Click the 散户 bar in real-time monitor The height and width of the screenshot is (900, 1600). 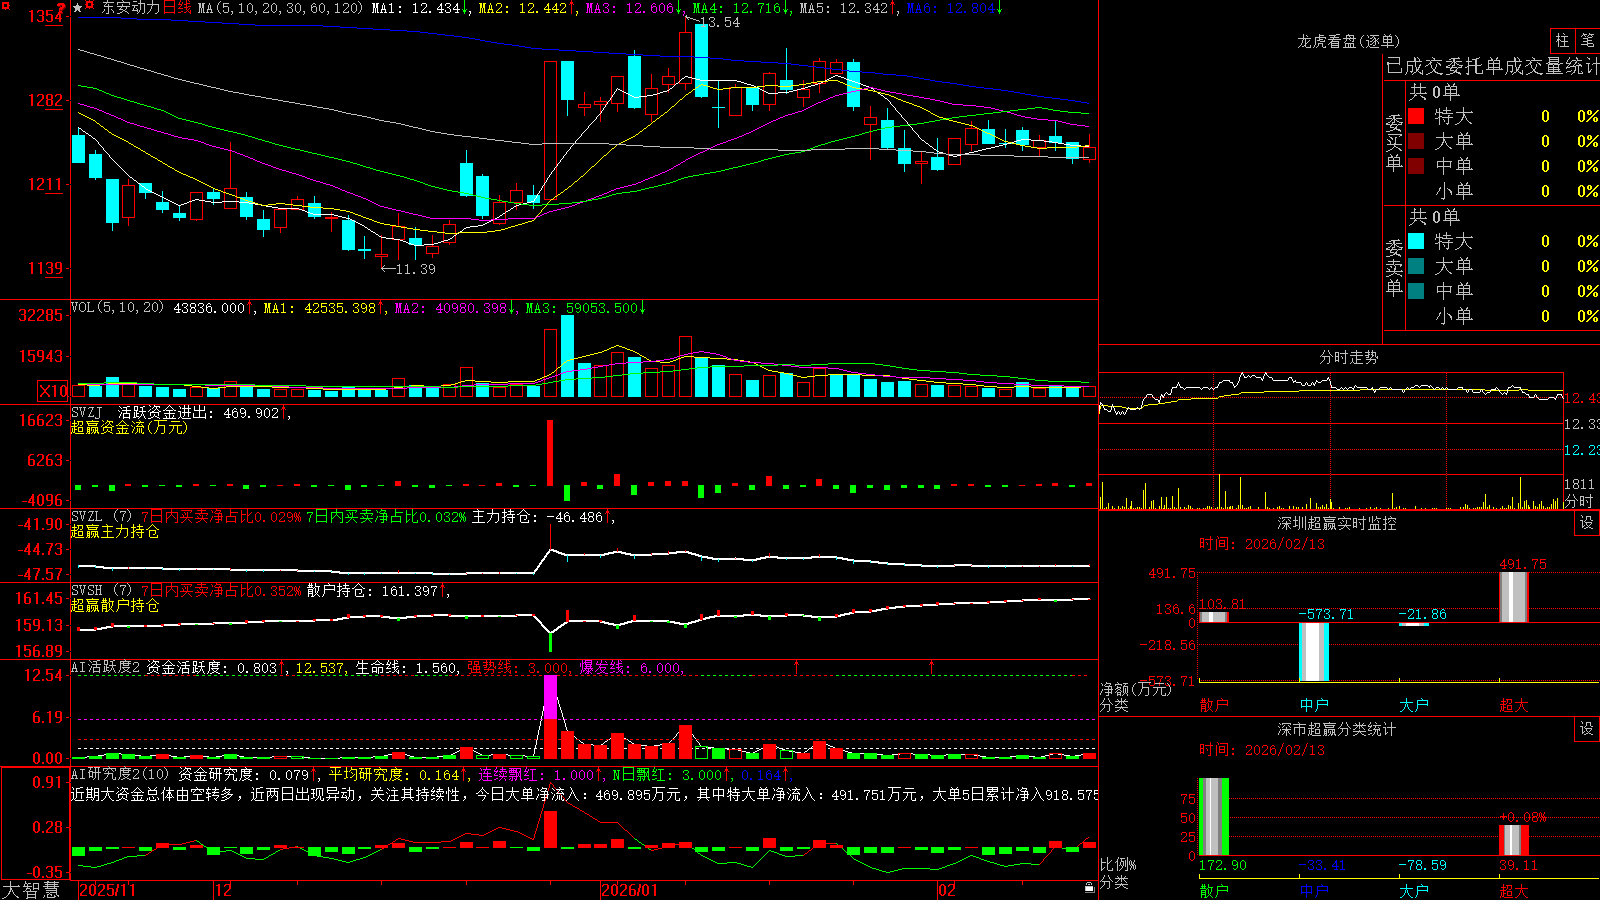point(1214,617)
